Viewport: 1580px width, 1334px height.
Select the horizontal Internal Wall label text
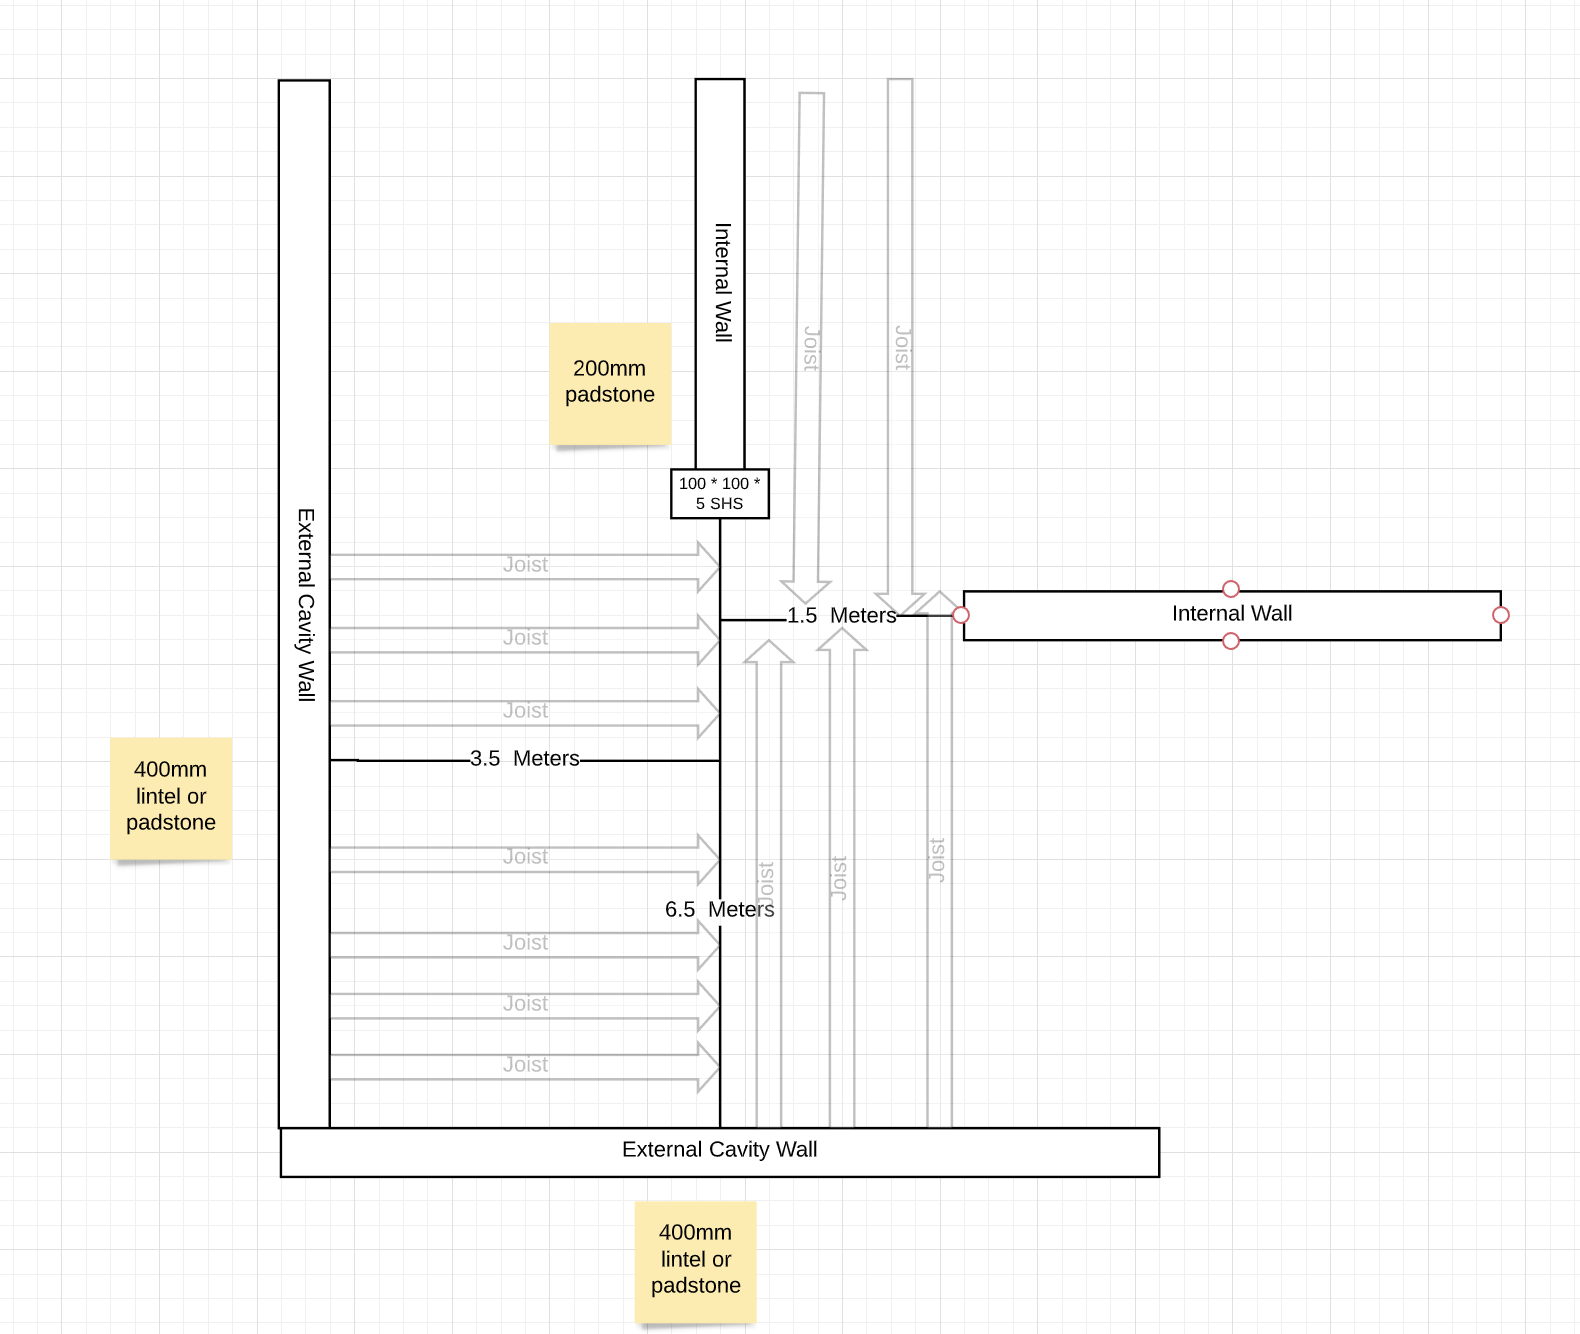click(1232, 614)
